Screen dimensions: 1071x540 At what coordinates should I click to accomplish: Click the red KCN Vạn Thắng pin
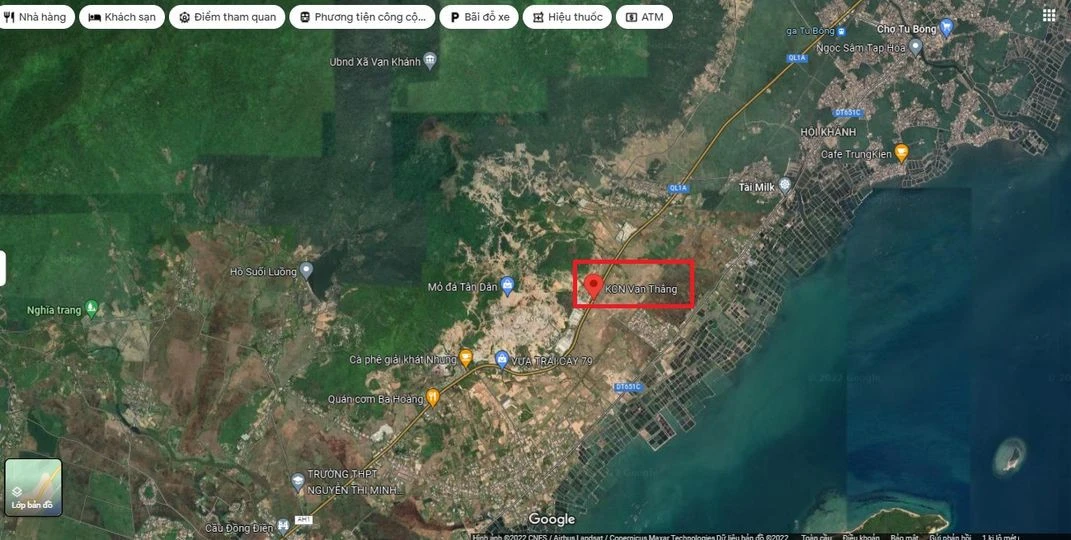tap(594, 287)
